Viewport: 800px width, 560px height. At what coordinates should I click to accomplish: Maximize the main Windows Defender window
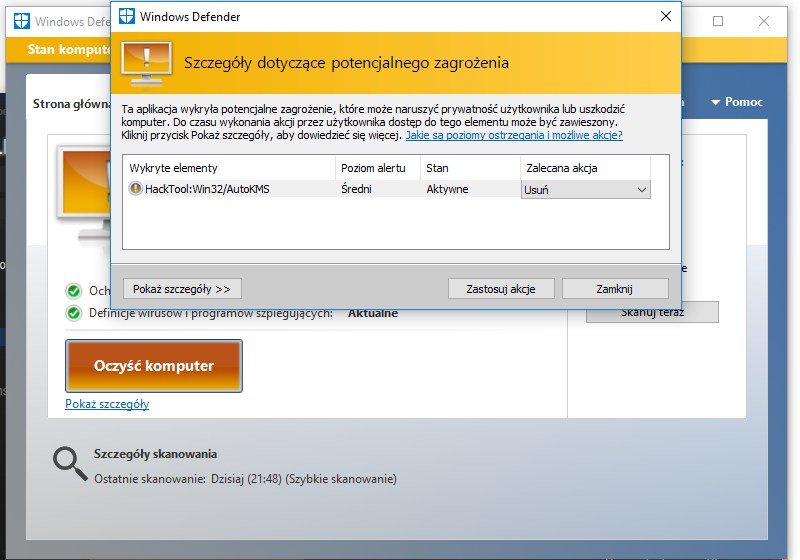718,21
